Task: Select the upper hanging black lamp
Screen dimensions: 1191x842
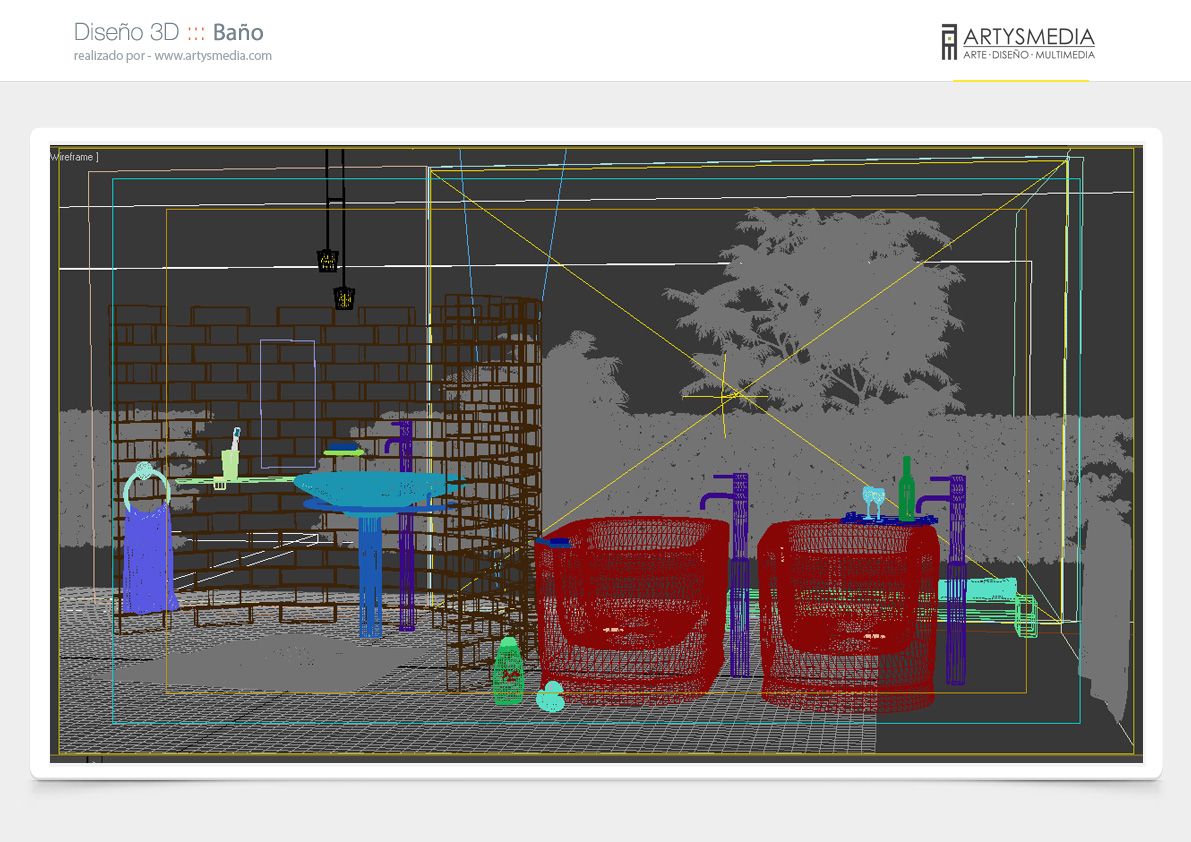Action: [x=327, y=260]
